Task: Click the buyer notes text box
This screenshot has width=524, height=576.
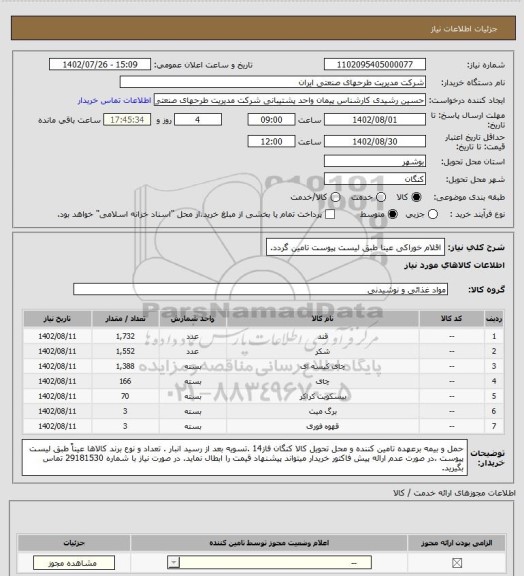Action: pos(245,457)
